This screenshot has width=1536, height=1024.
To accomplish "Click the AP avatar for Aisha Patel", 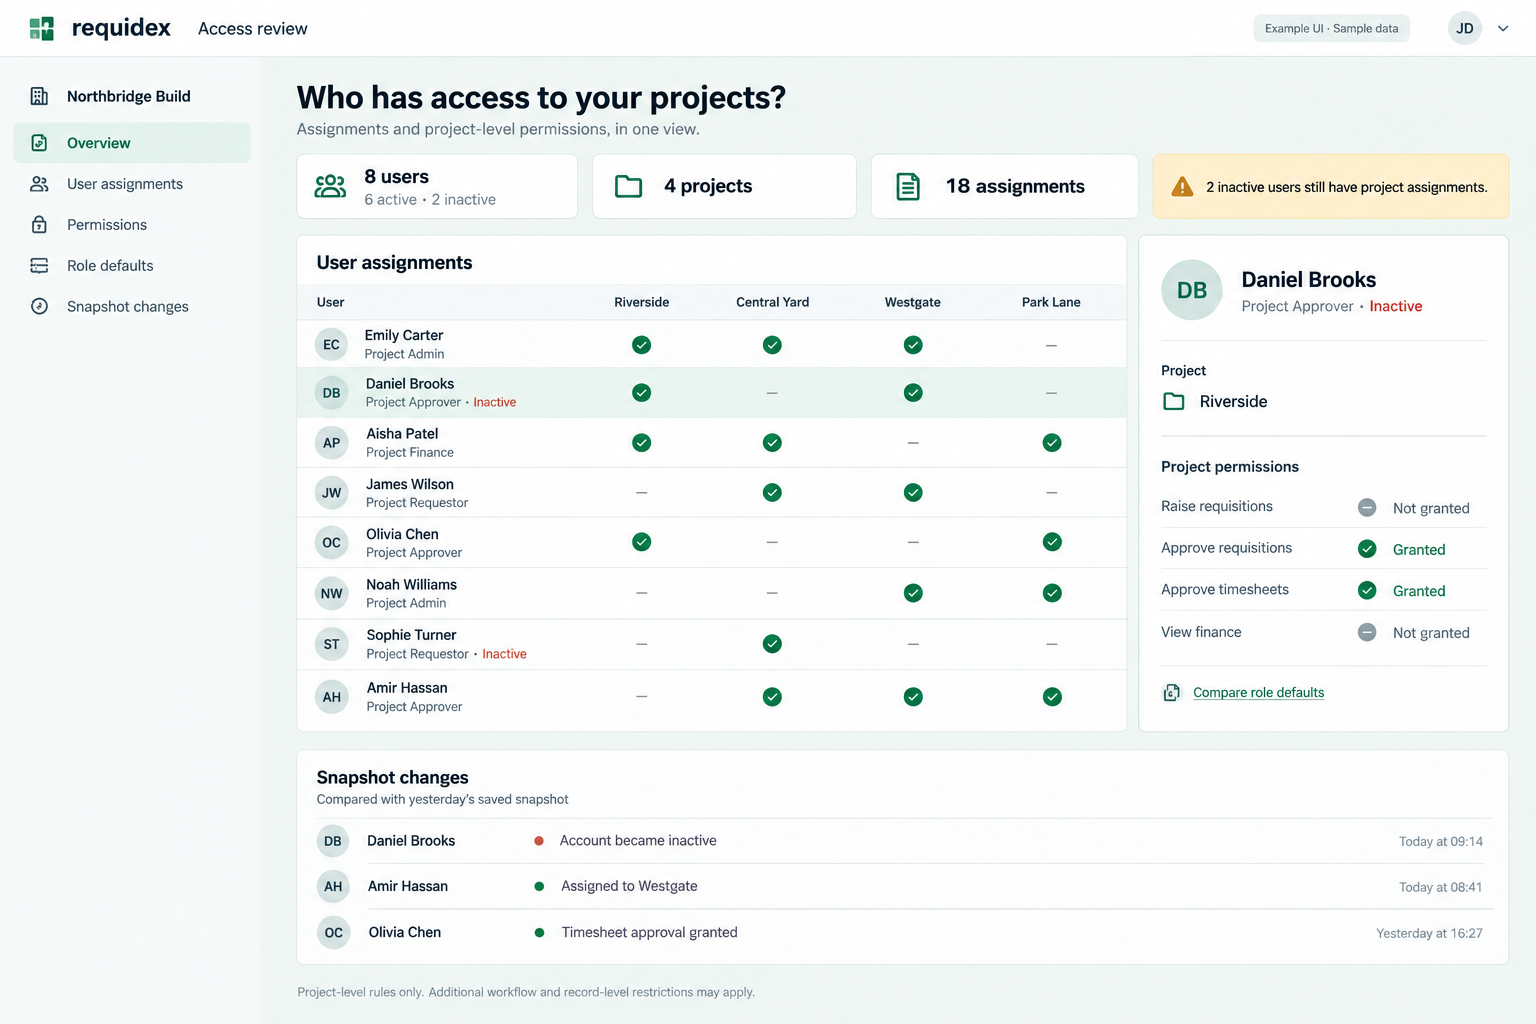I will 331,443.
